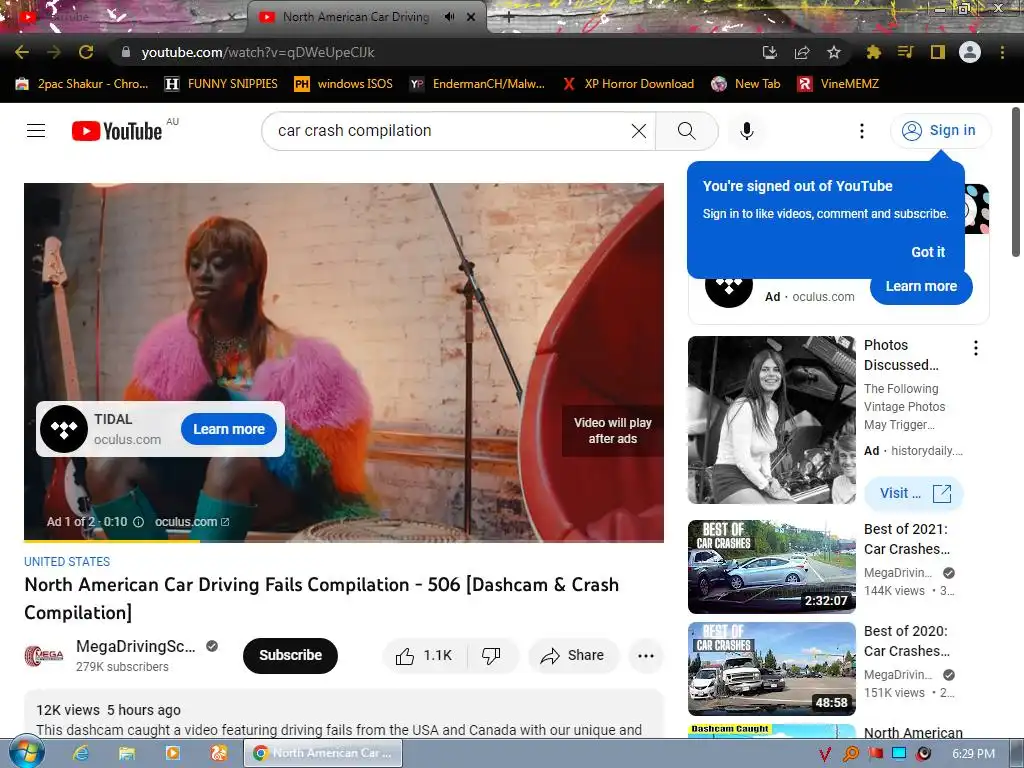Click the lock icon in the address bar

point(126,52)
